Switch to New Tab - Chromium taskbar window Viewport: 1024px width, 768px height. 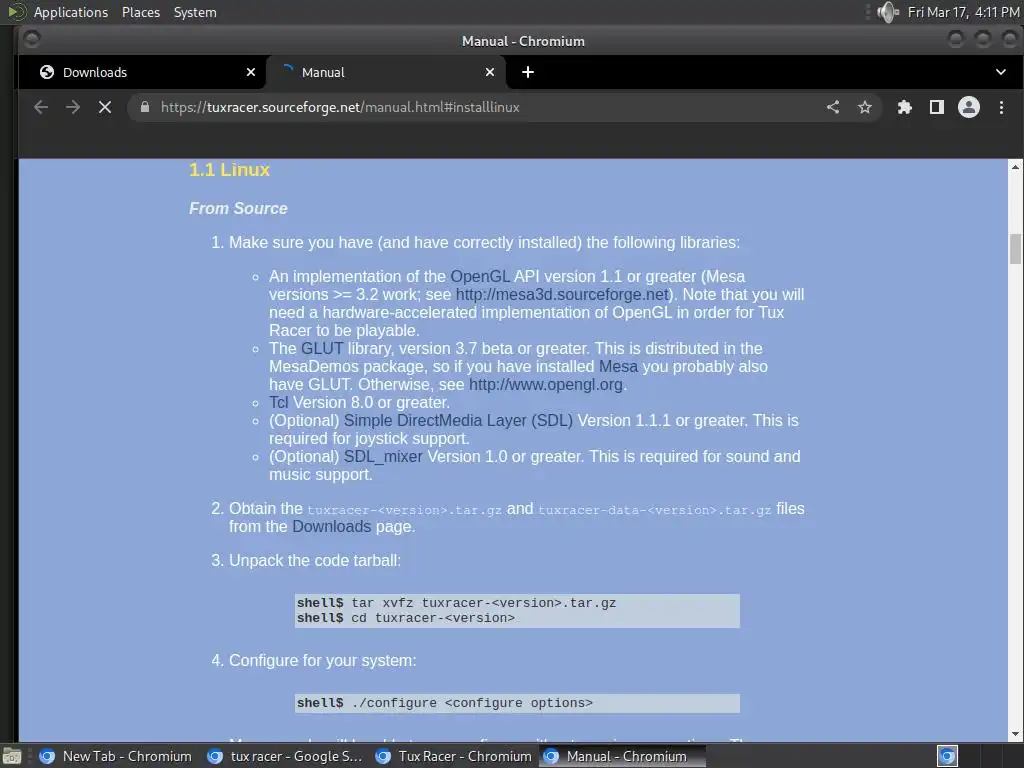click(116, 756)
